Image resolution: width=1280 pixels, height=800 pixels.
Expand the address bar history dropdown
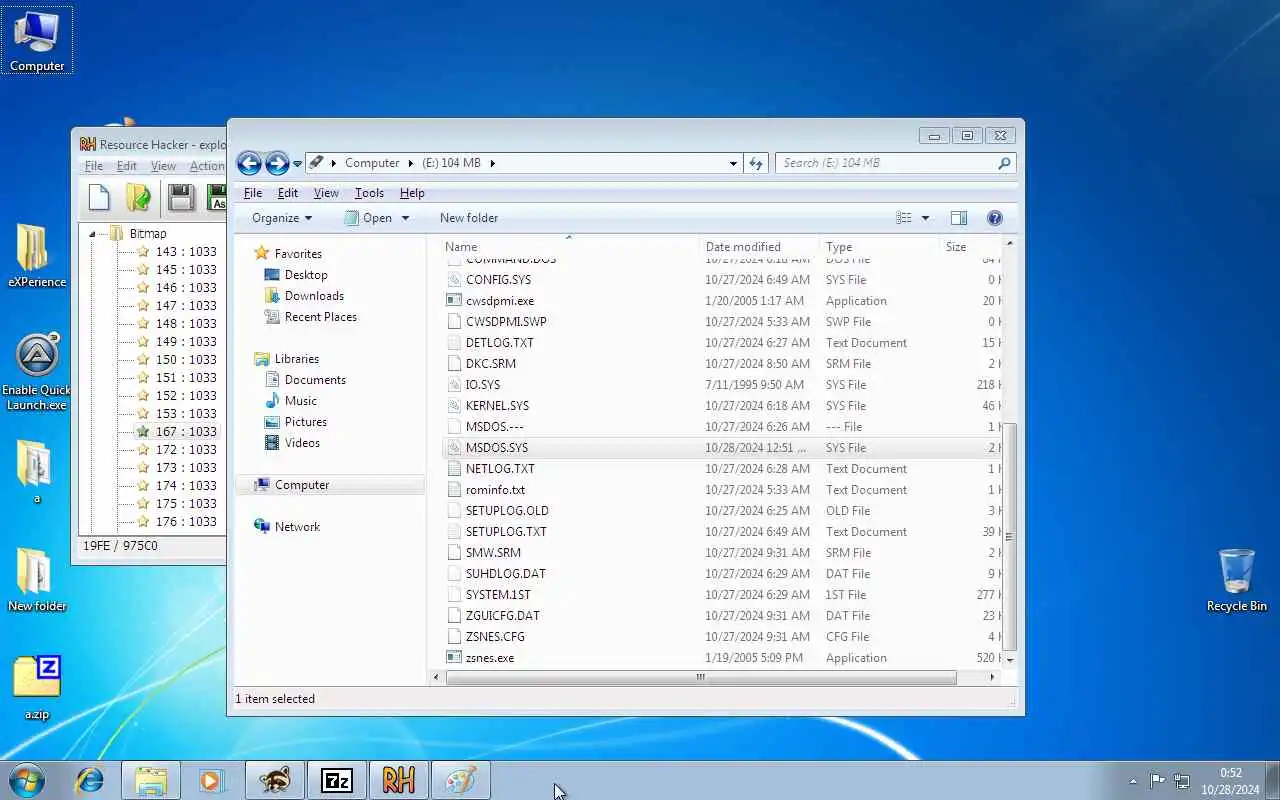coord(734,163)
